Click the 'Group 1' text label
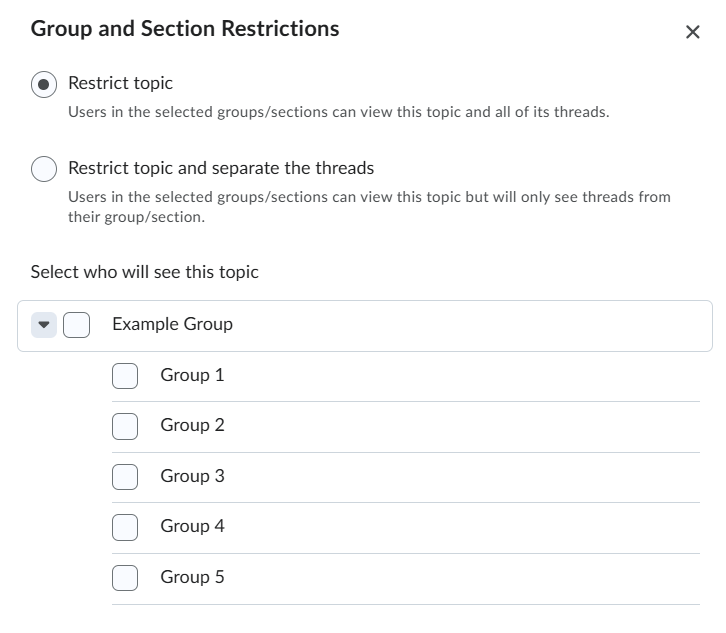 point(192,375)
